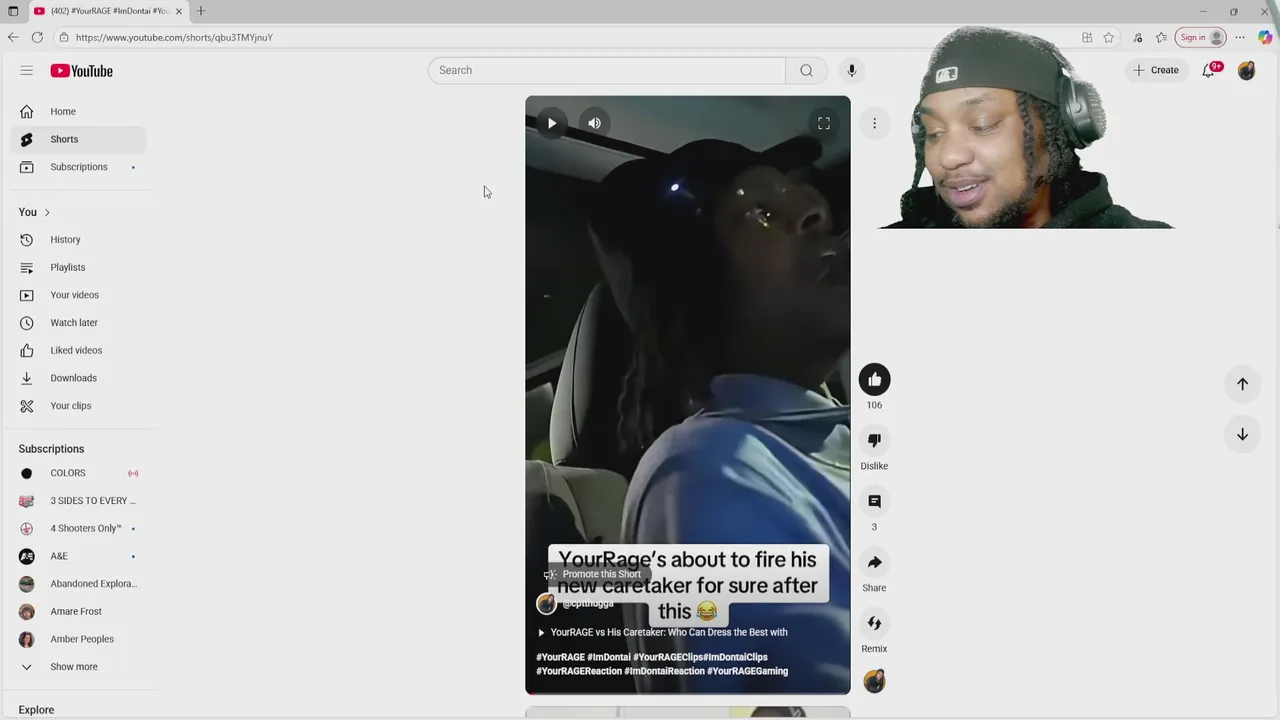Expand the You section
Screen dimensions: 1280x720
coord(34,212)
